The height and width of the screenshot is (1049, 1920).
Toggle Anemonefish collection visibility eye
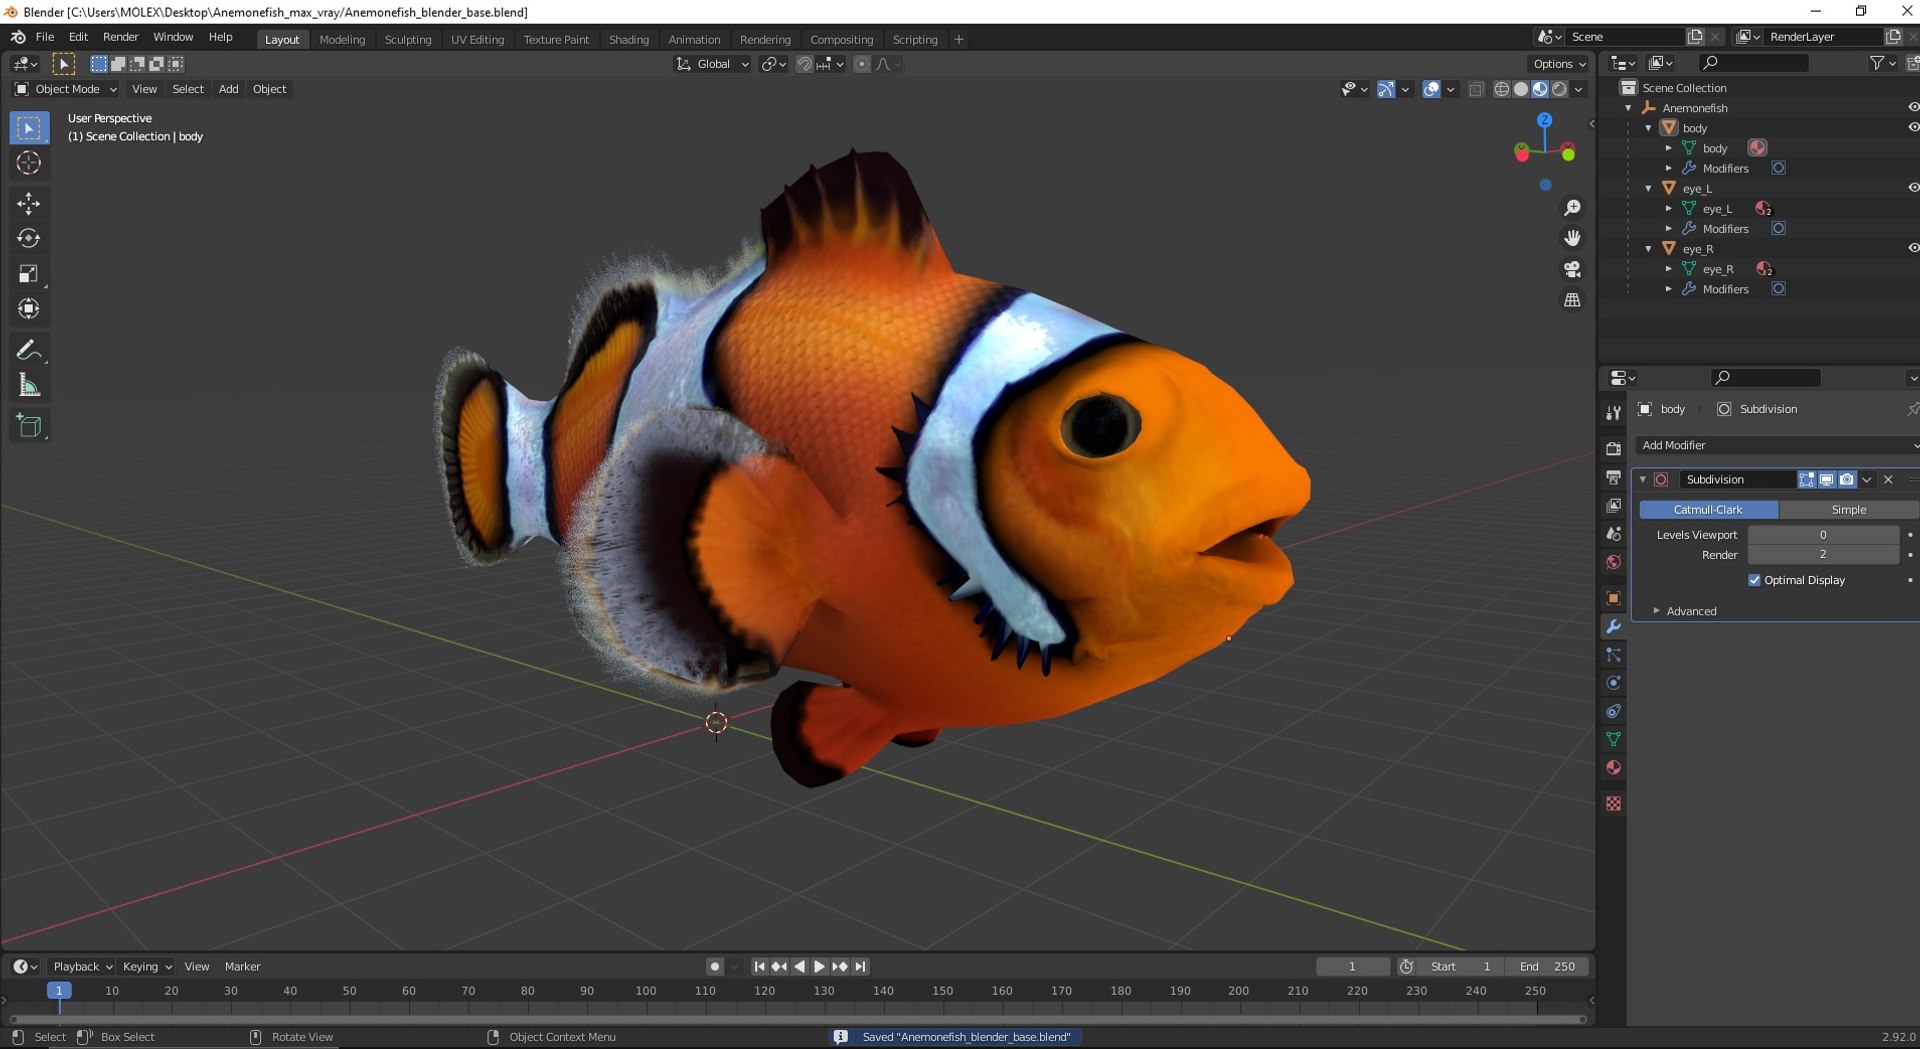pos(1912,108)
